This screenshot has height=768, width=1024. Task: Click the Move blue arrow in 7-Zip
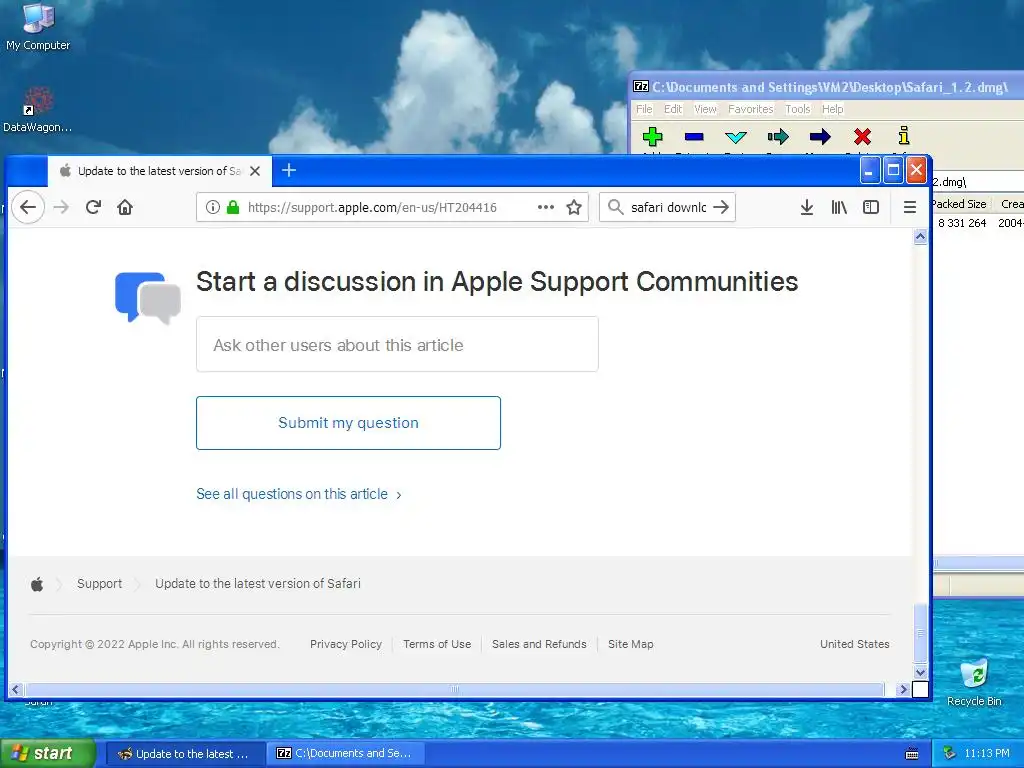coord(820,136)
